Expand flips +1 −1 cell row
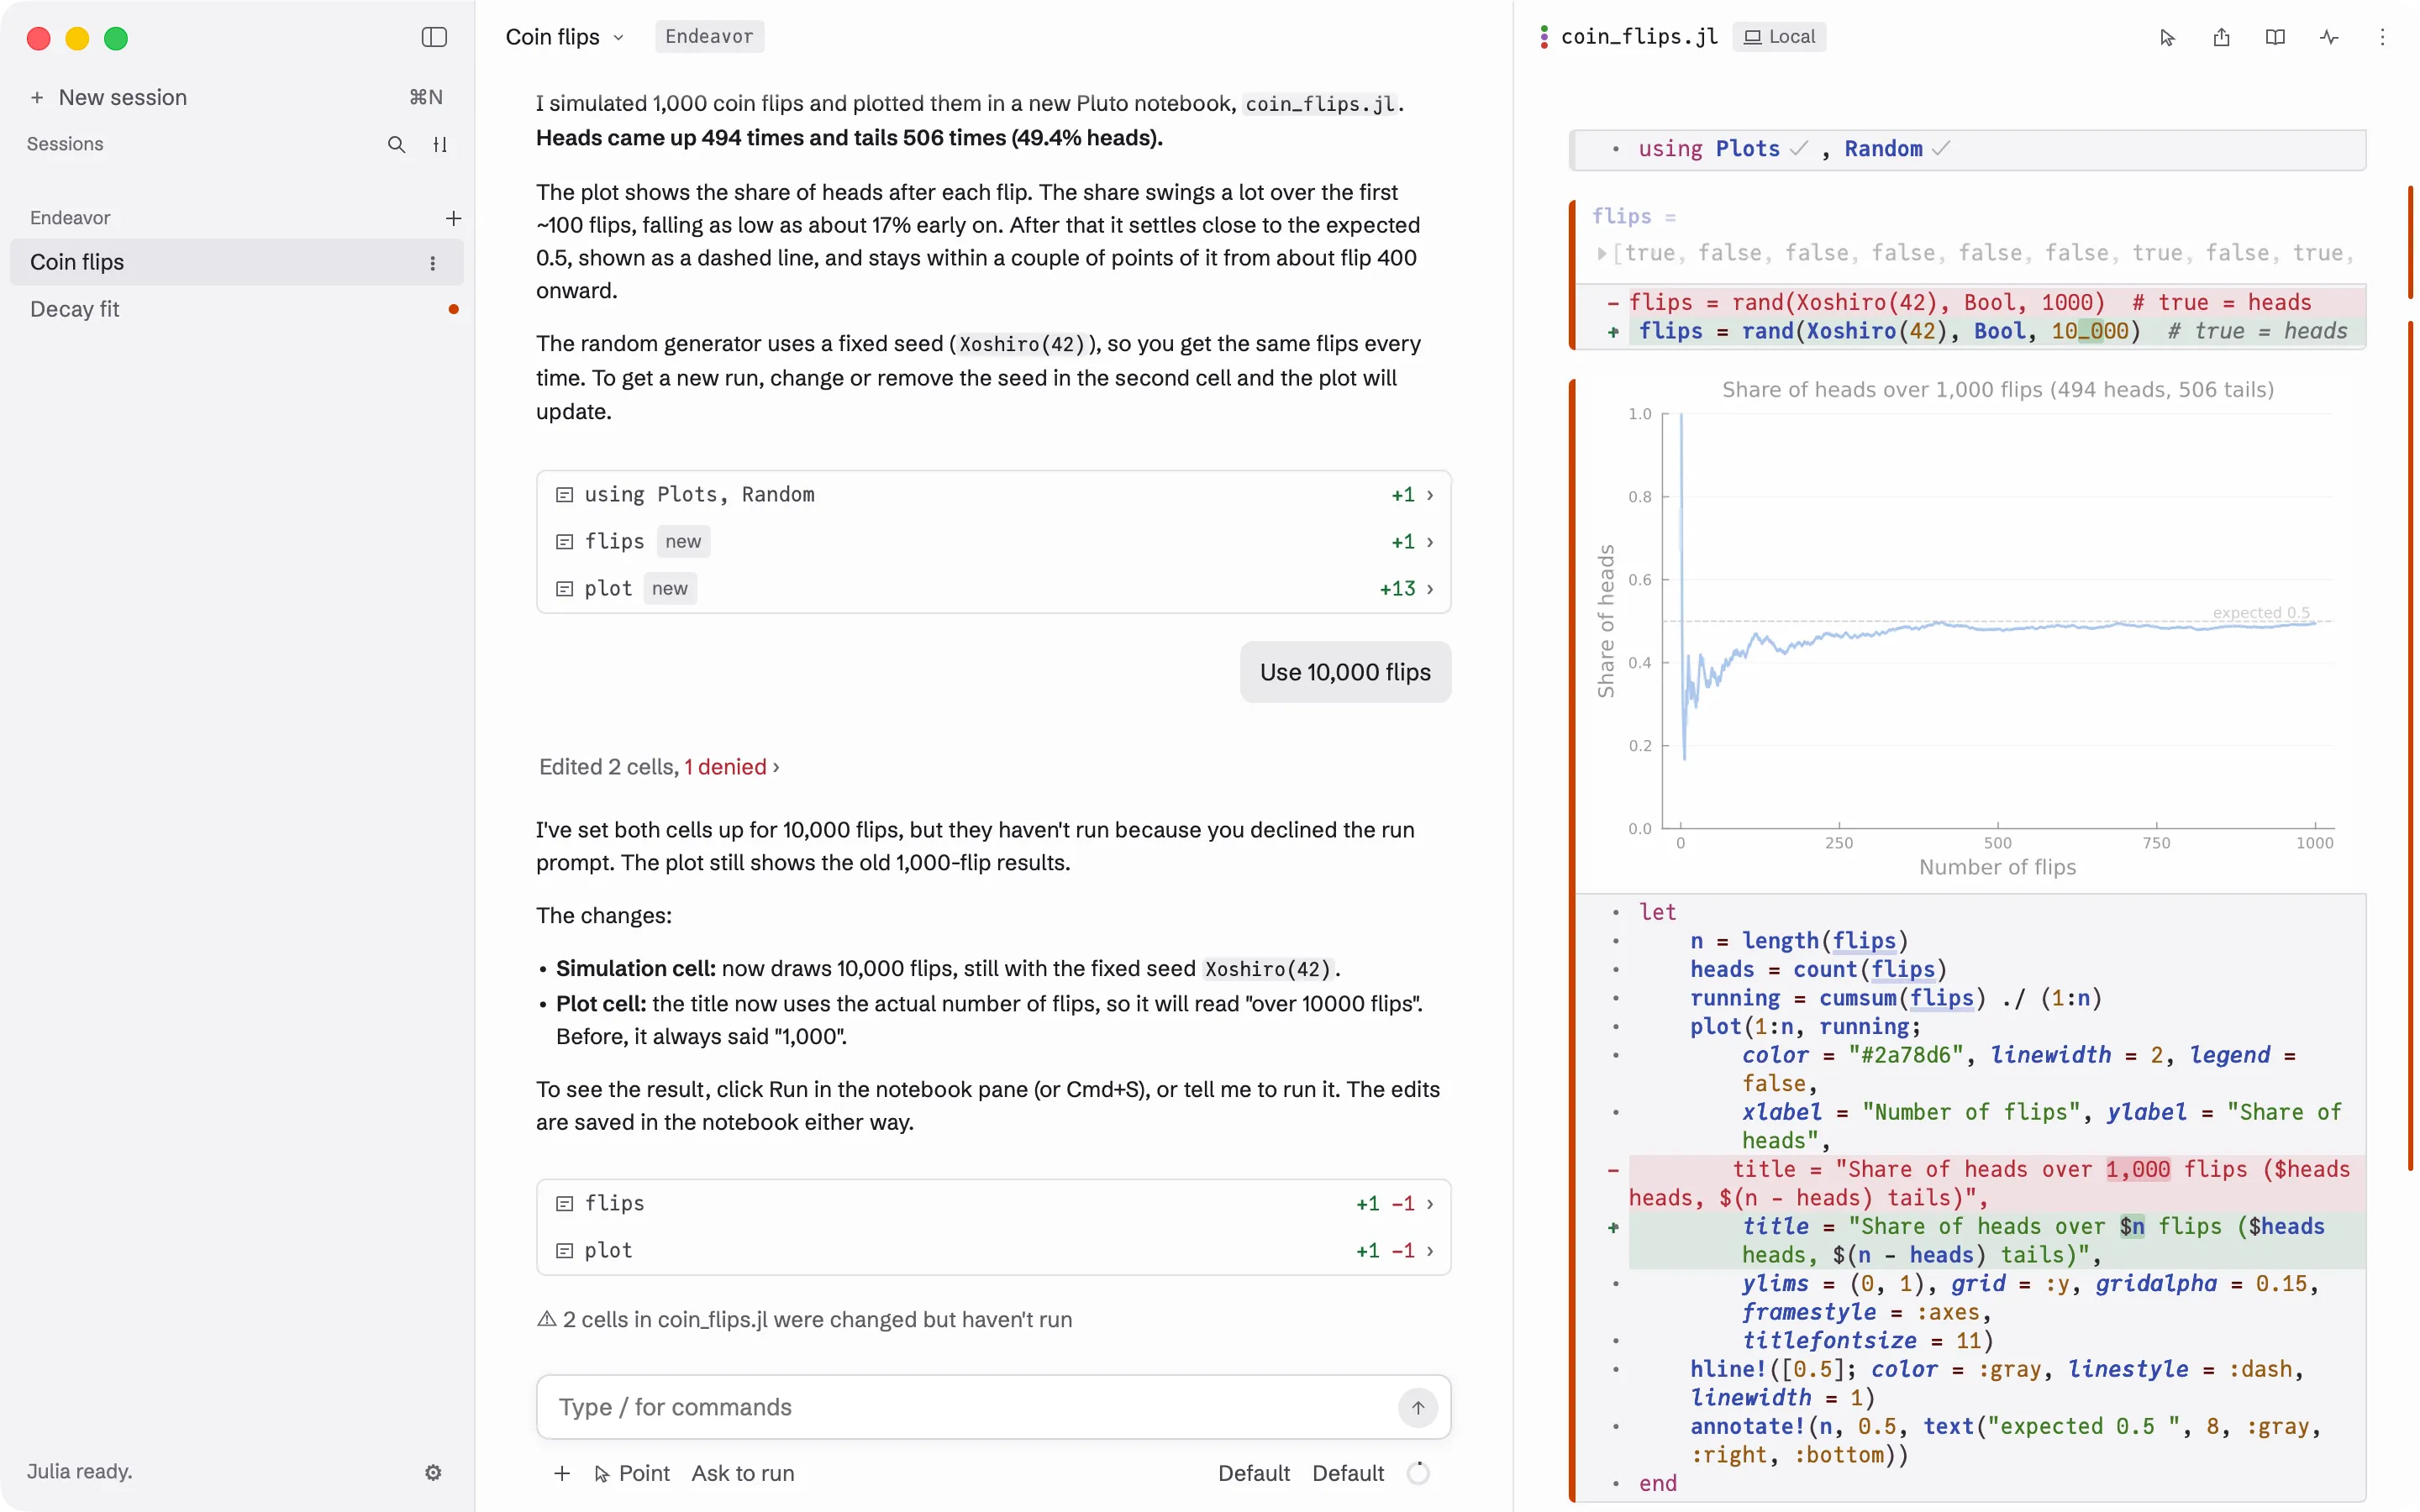2420x1512 pixels. click(x=994, y=1203)
